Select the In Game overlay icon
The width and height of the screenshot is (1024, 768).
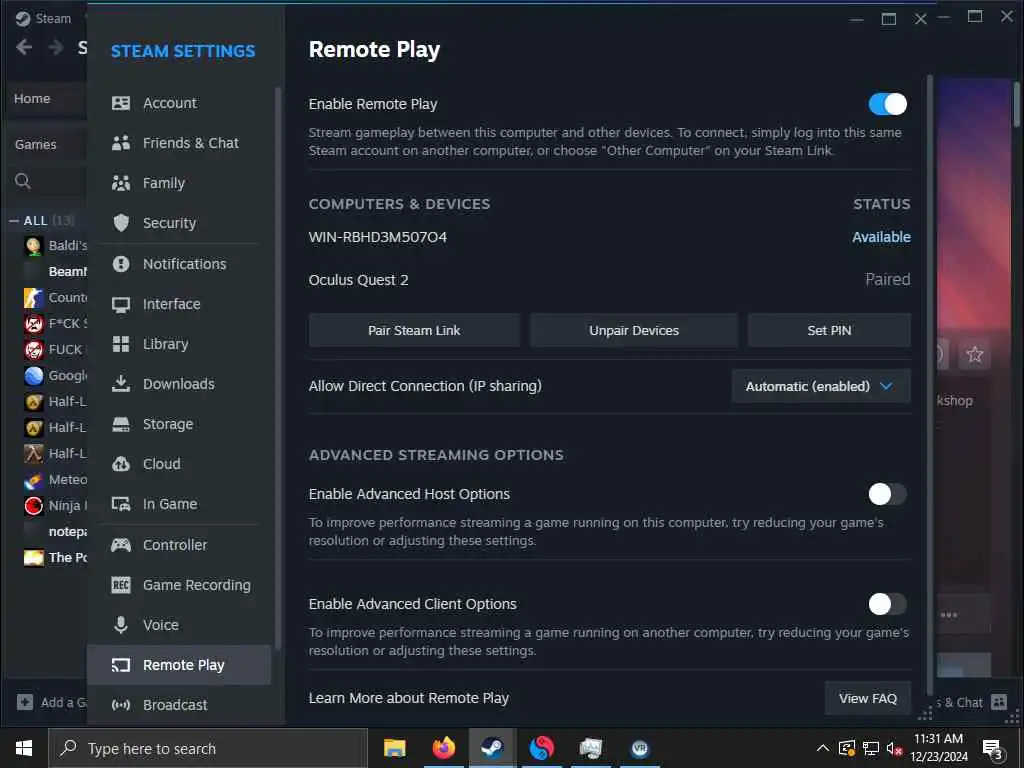tap(121, 504)
